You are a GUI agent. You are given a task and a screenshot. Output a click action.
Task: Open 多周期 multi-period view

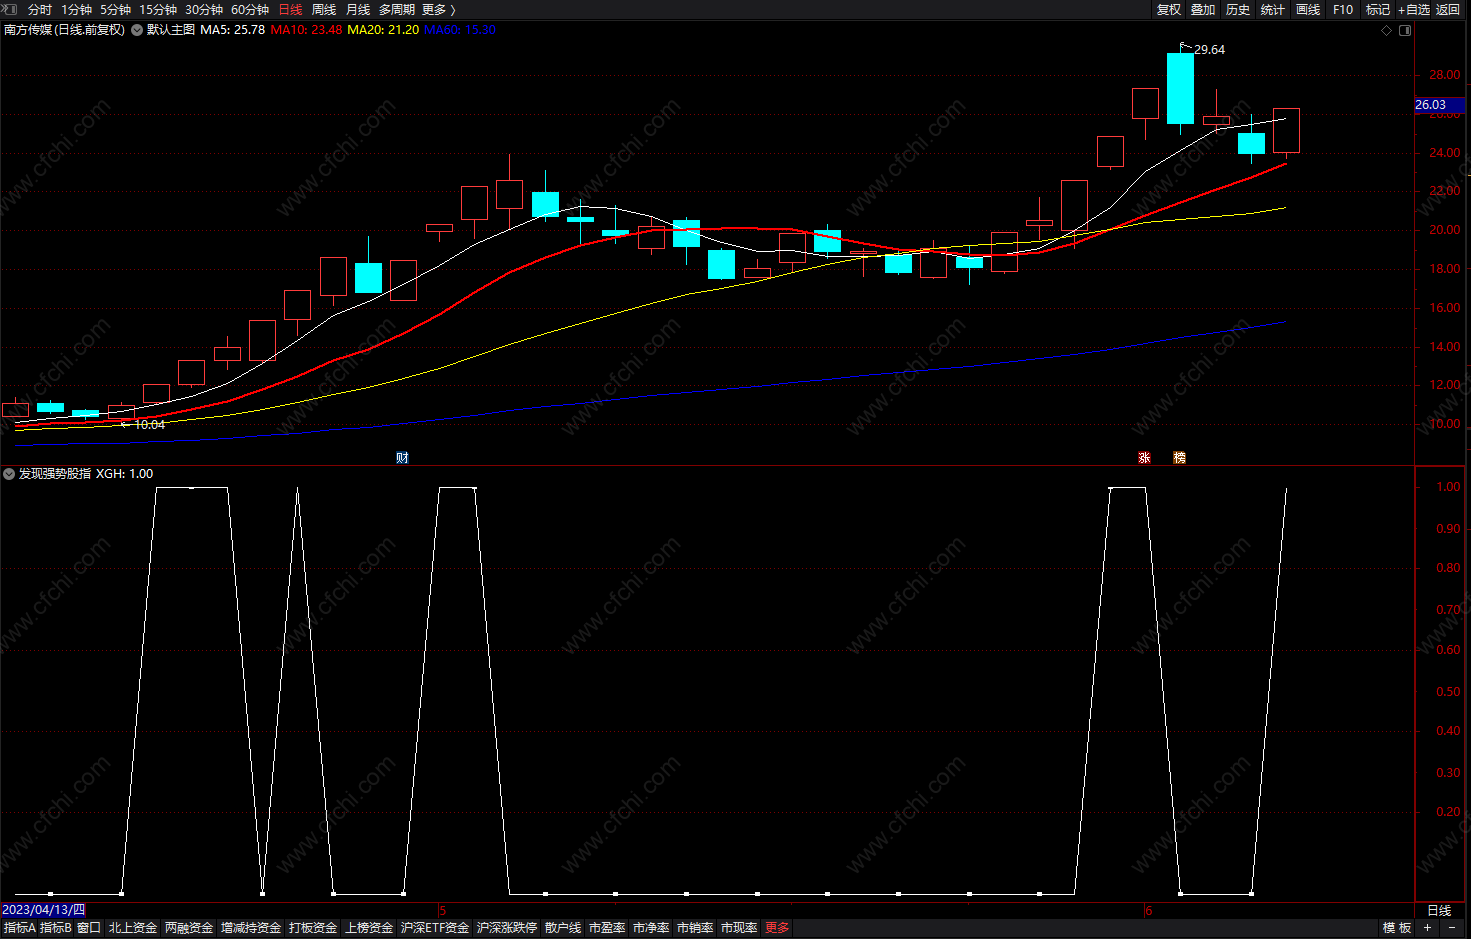coord(397,10)
